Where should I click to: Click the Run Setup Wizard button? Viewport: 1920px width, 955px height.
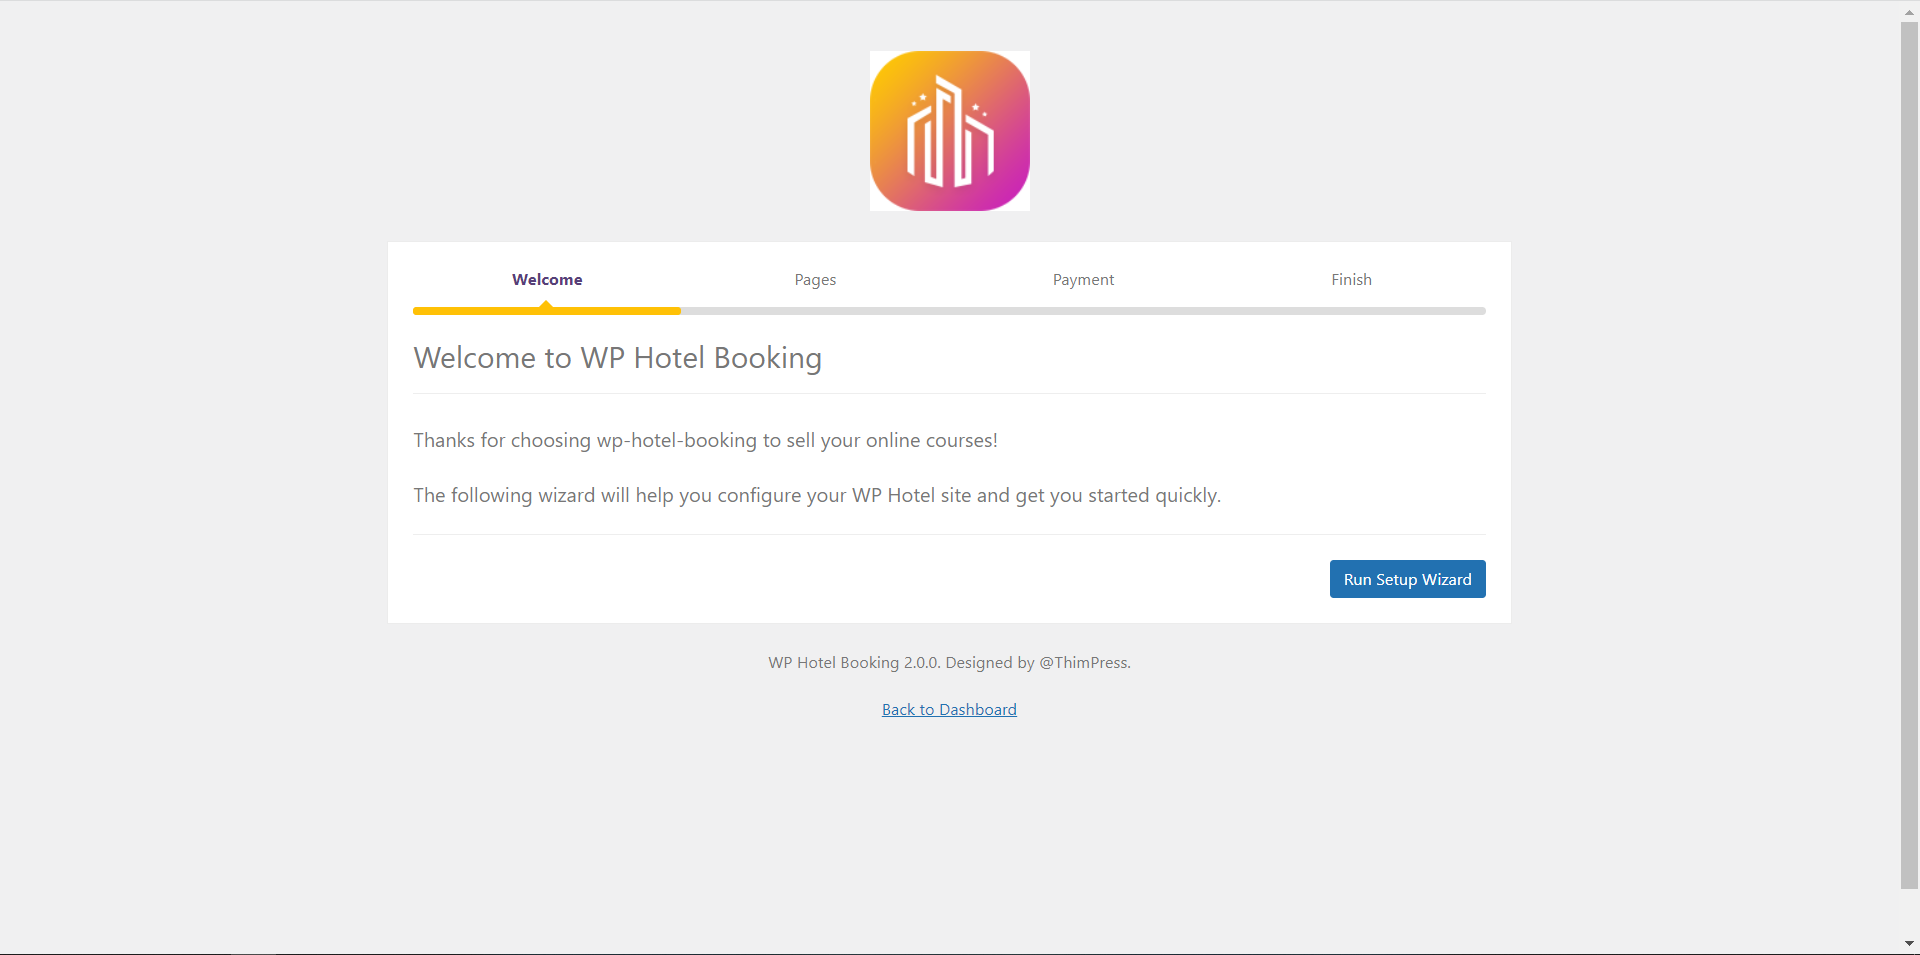1407,579
